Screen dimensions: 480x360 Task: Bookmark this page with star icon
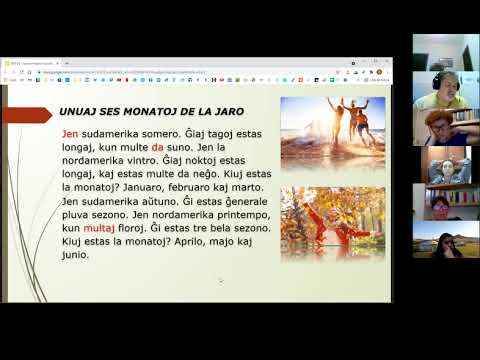(x=338, y=72)
